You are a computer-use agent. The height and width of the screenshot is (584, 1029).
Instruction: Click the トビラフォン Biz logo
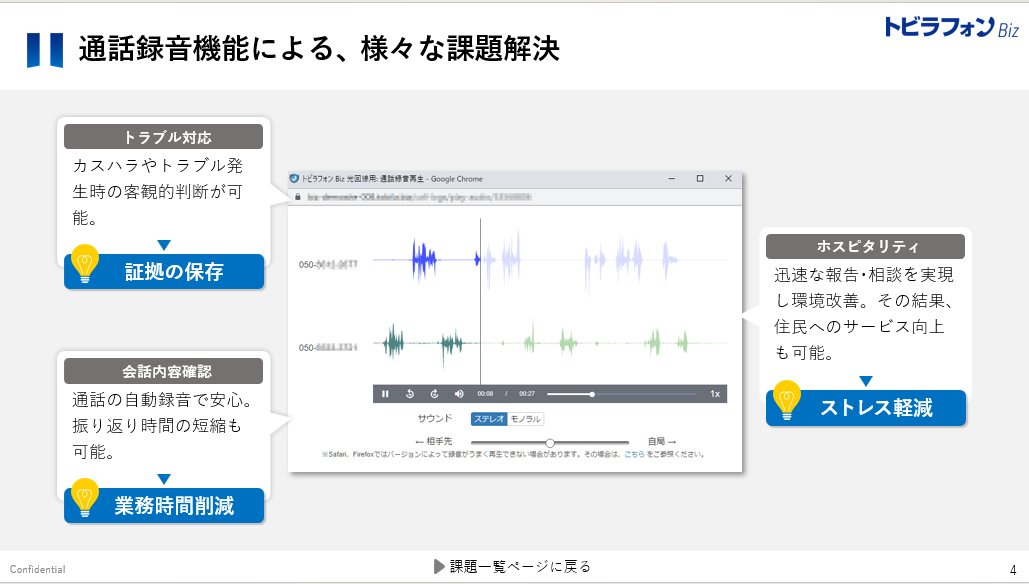pyautogui.click(x=950, y=27)
